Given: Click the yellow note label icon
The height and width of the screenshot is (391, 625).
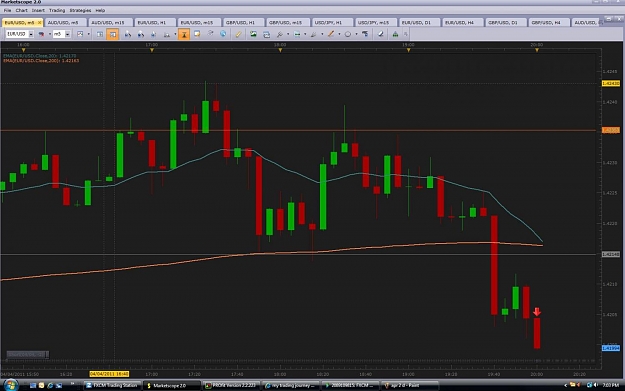Looking at the screenshot, I should 197,34.
